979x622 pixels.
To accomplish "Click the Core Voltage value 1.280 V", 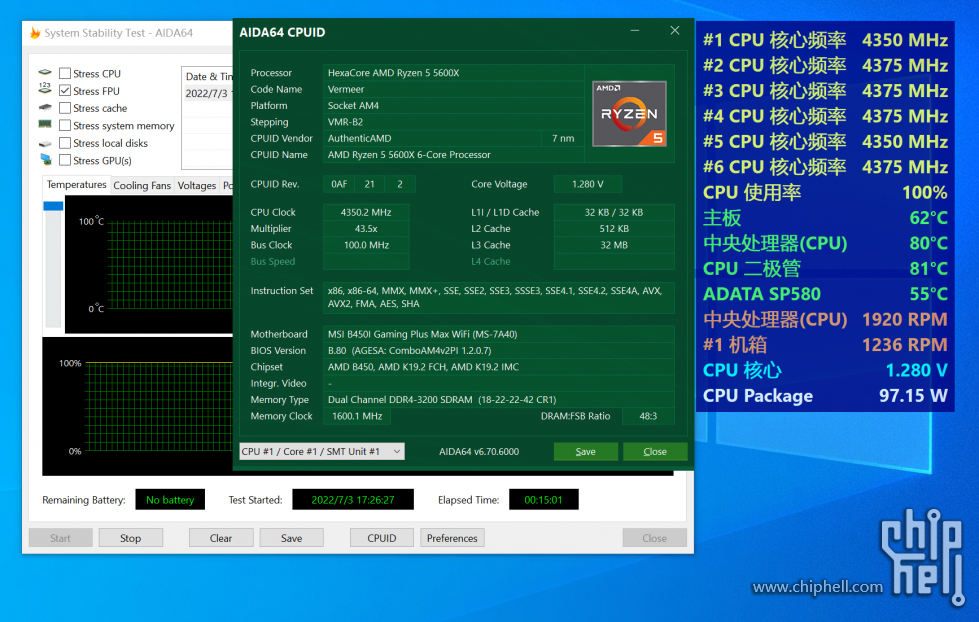I will (x=588, y=184).
